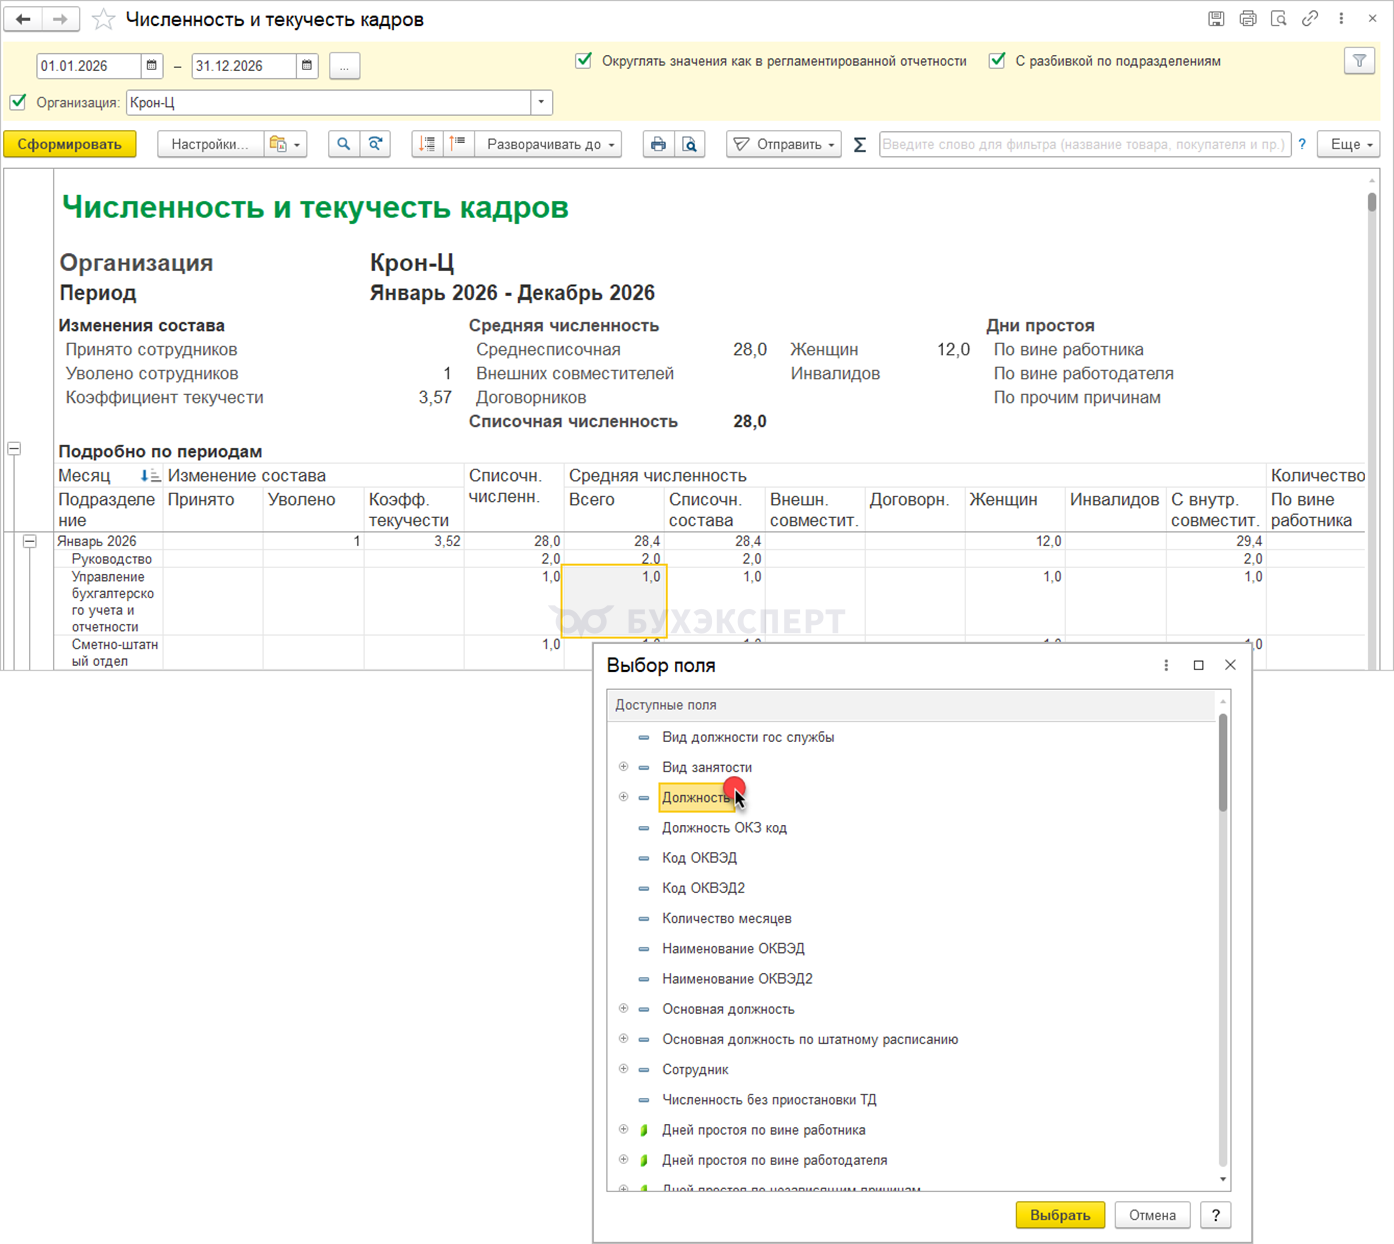The width and height of the screenshot is (1394, 1244).
Task: Open the 'Еще' menu
Action: pyautogui.click(x=1348, y=144)
